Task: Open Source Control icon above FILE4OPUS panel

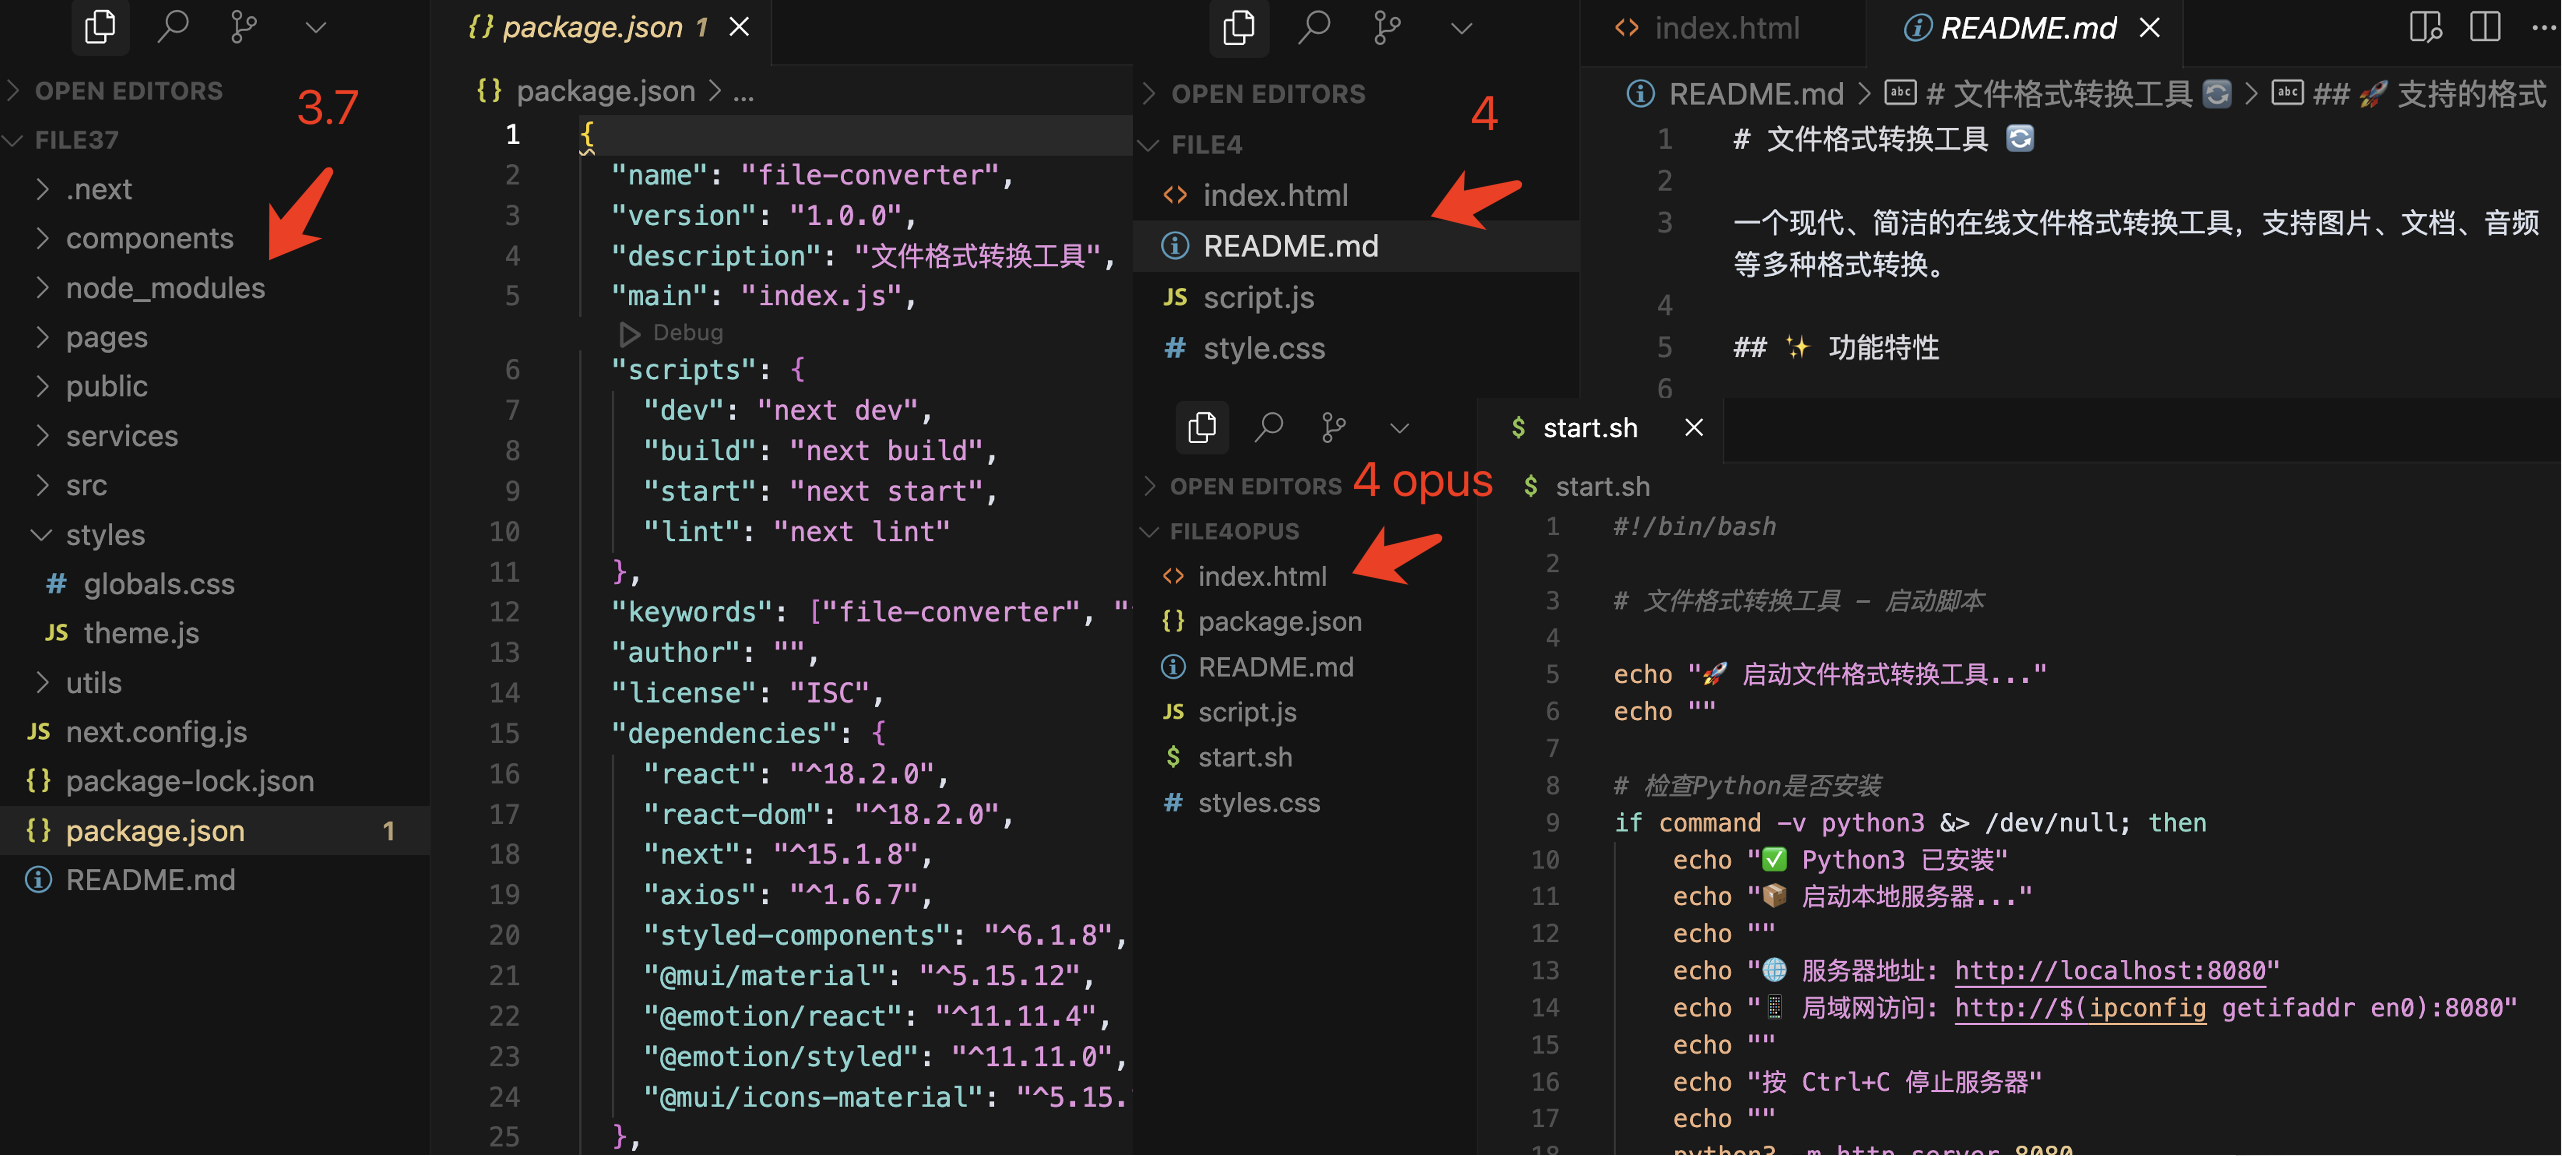Action: 1333,428
